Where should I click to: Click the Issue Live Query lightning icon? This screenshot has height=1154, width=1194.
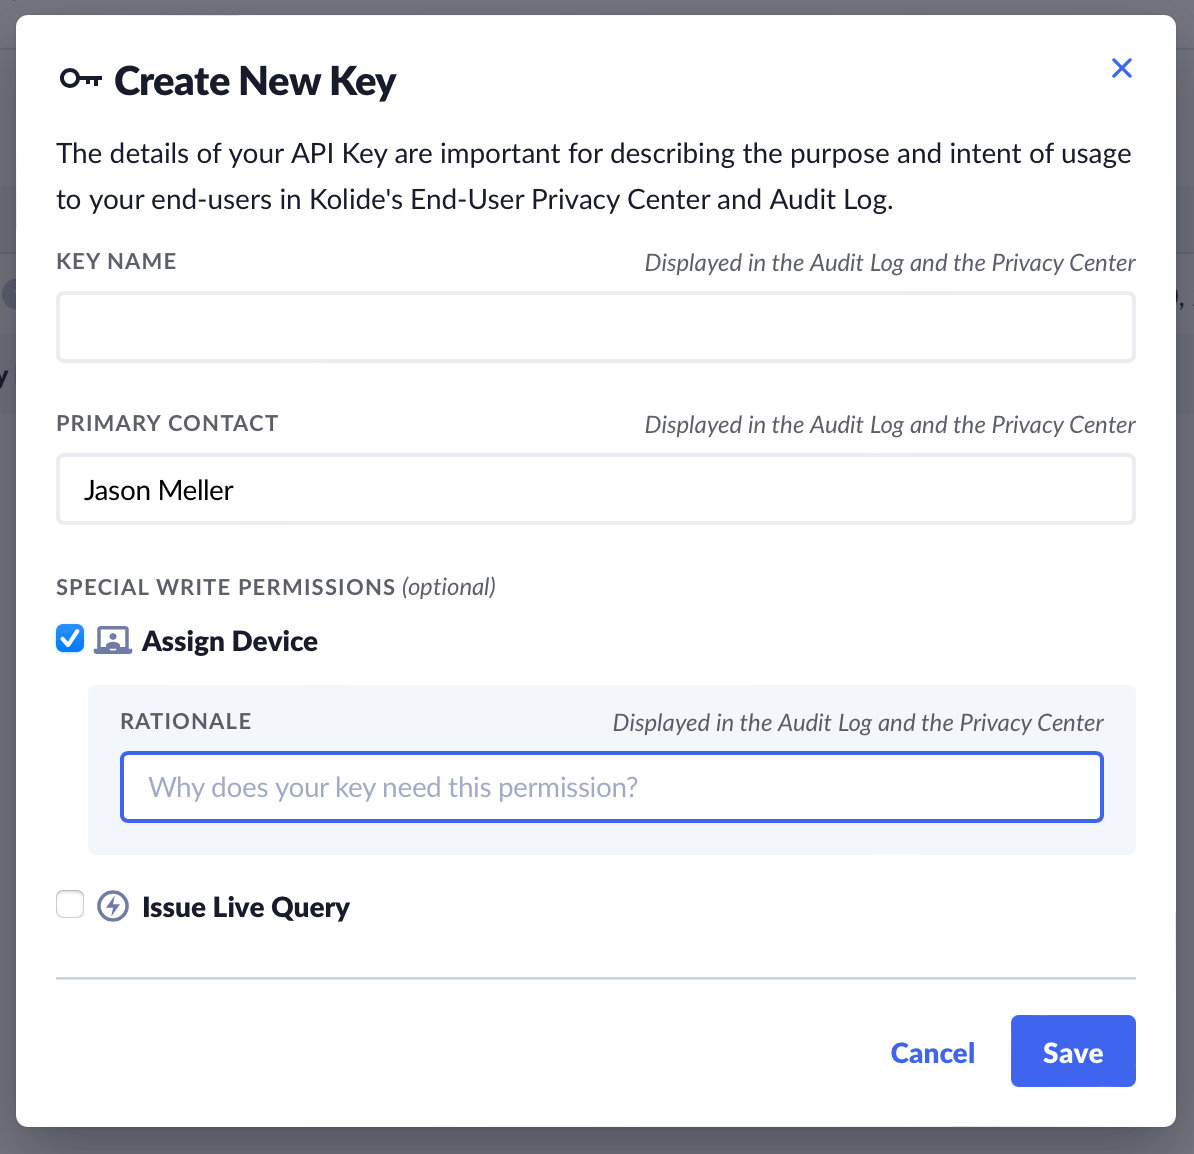pos(113,907)
